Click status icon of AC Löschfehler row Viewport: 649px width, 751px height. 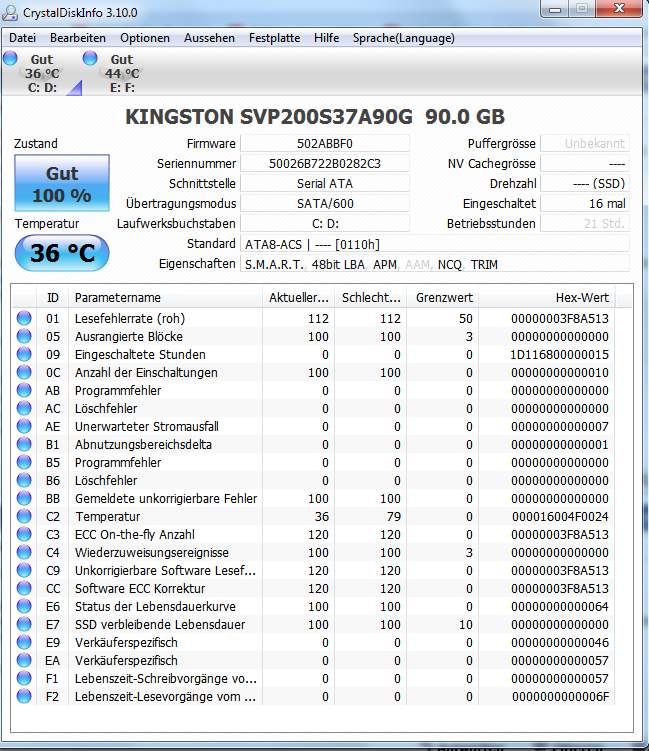(24, 408)
